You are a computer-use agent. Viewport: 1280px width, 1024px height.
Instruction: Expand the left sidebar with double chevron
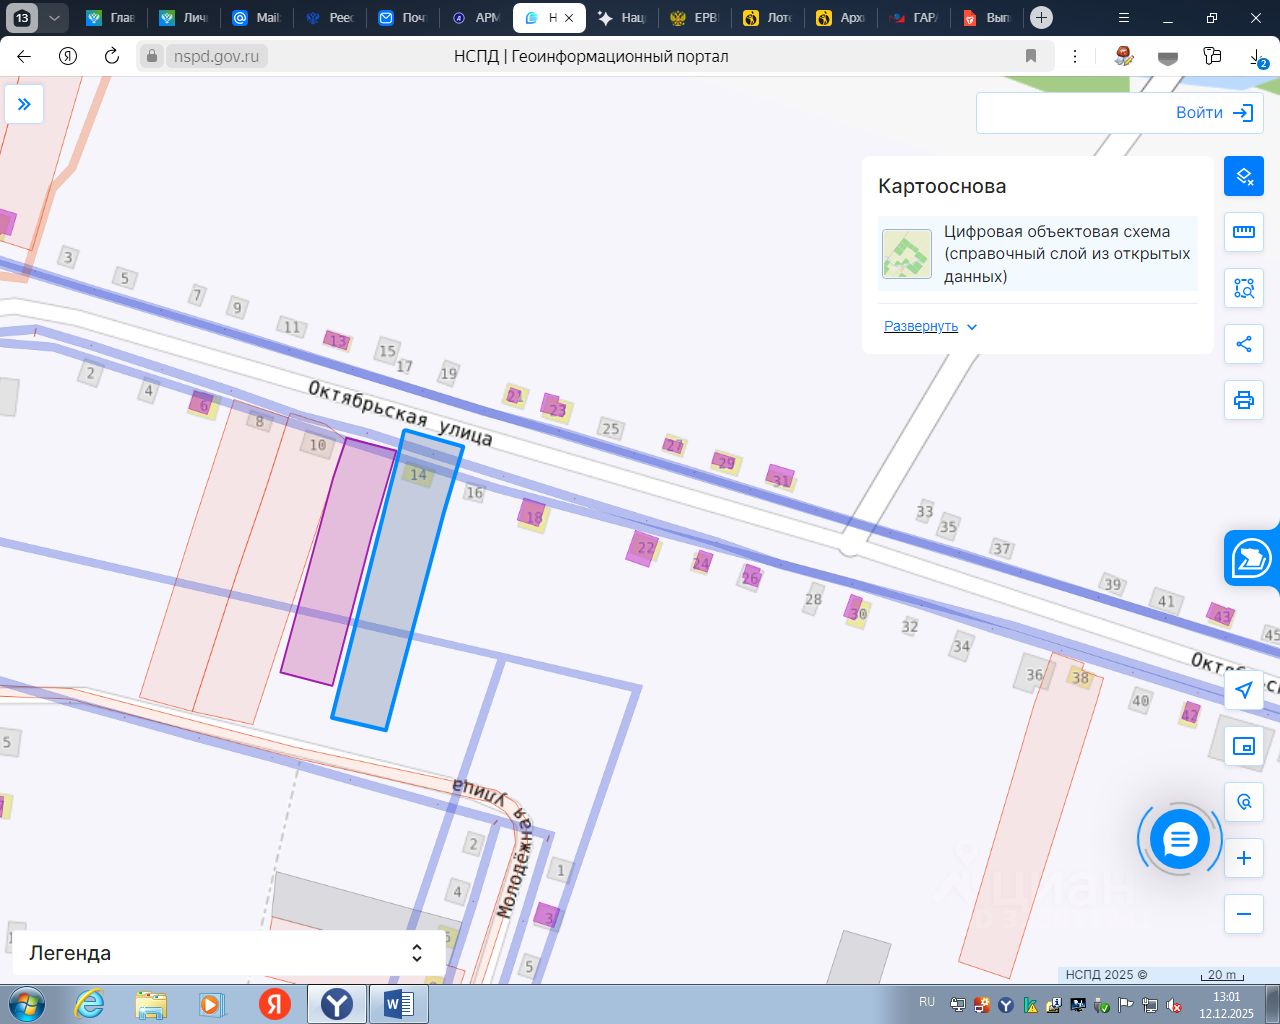(x=24, y=104)
